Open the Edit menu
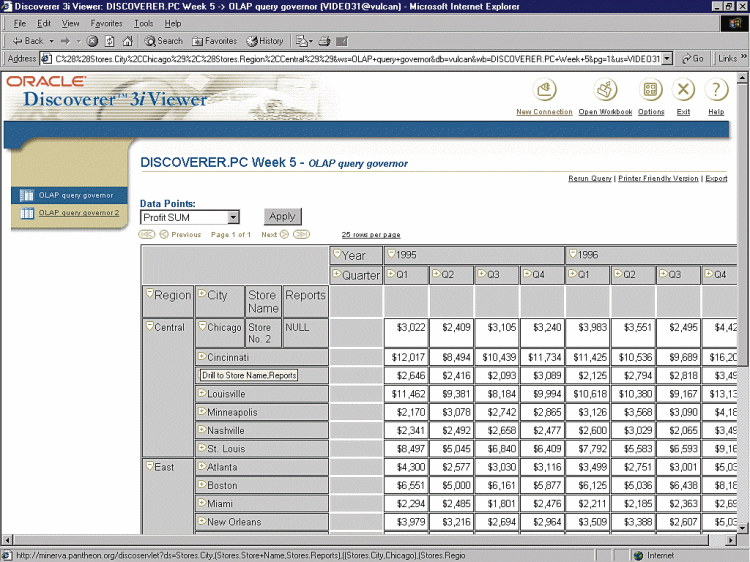750x562 pixels. (44, 23)
